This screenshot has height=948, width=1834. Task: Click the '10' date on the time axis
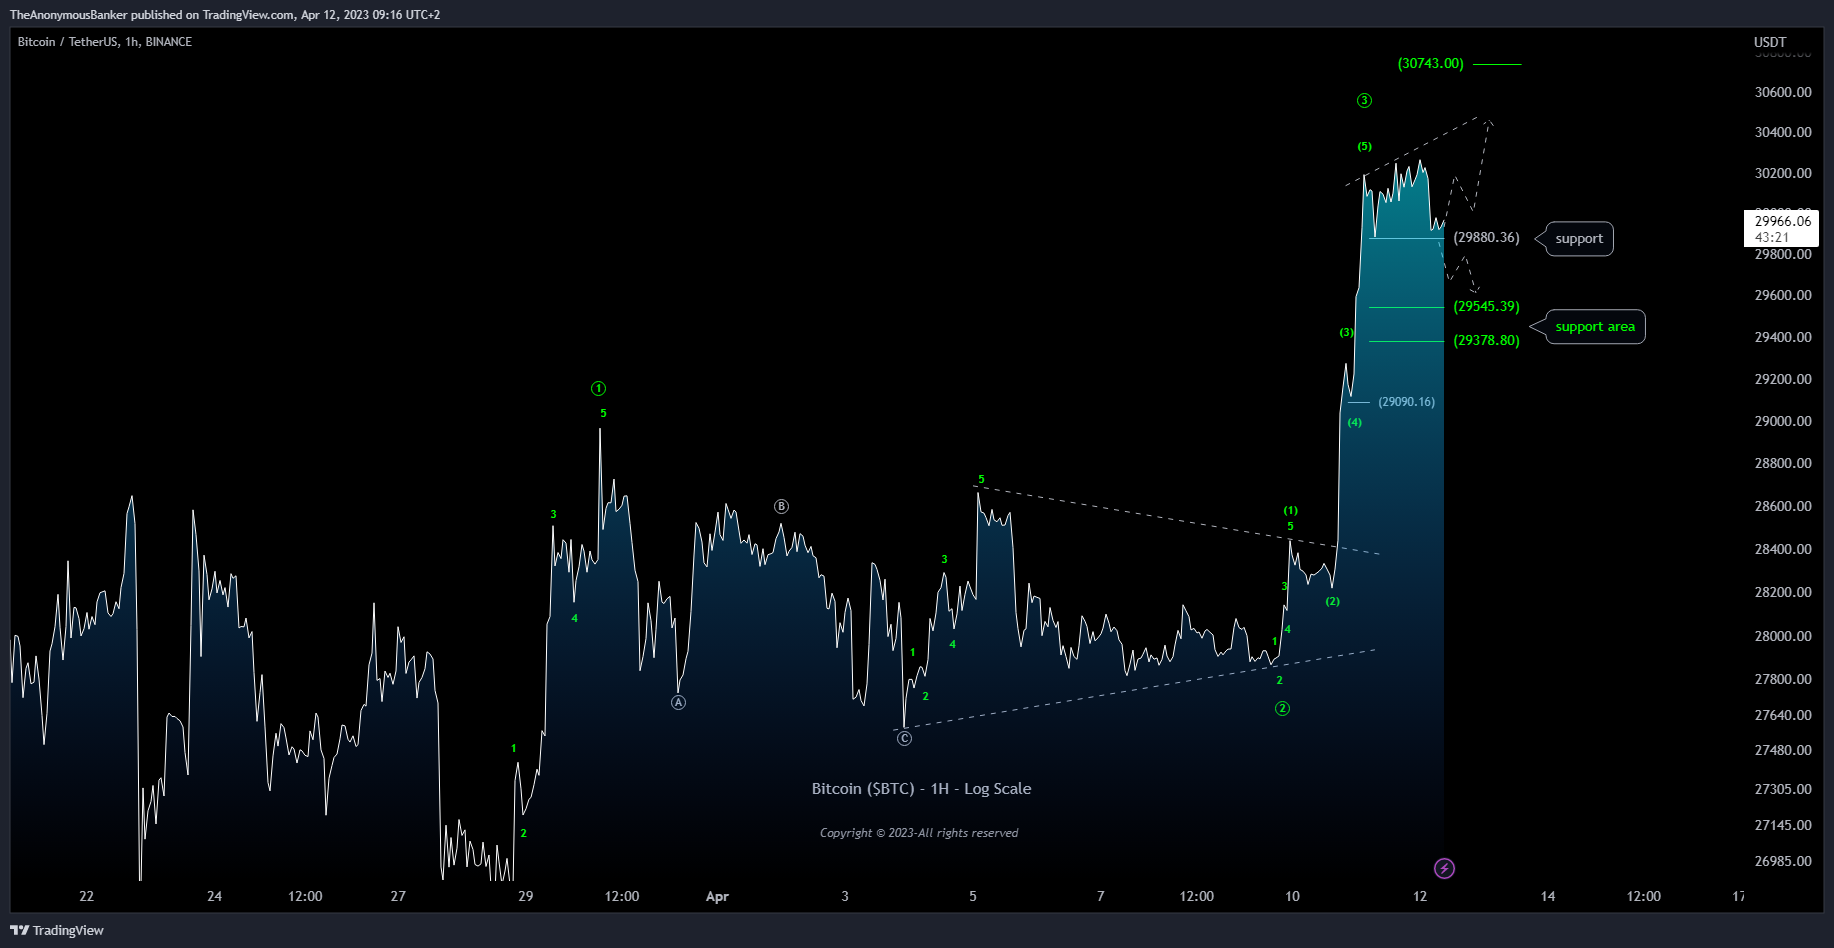(1292, 896)
